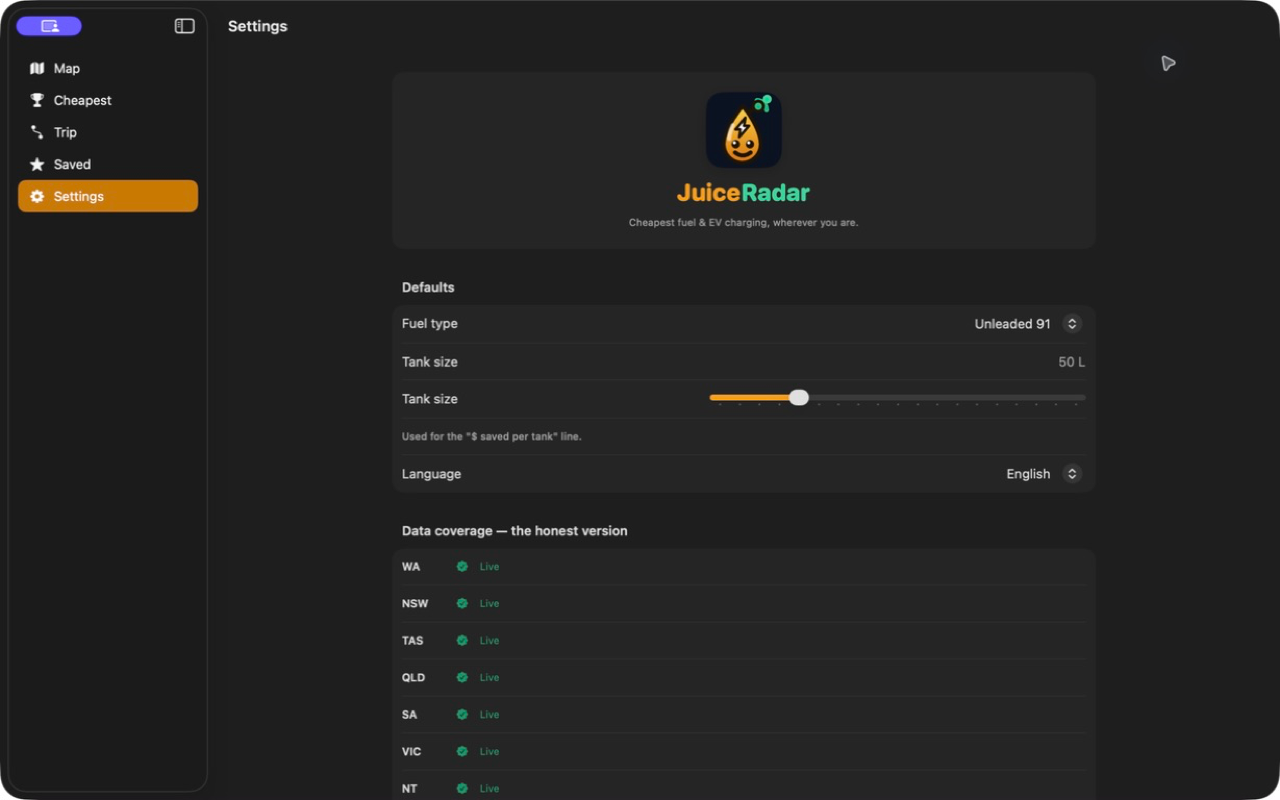1280x800 pixels.
Task: Open the Trip section
Action: (108, 133)
